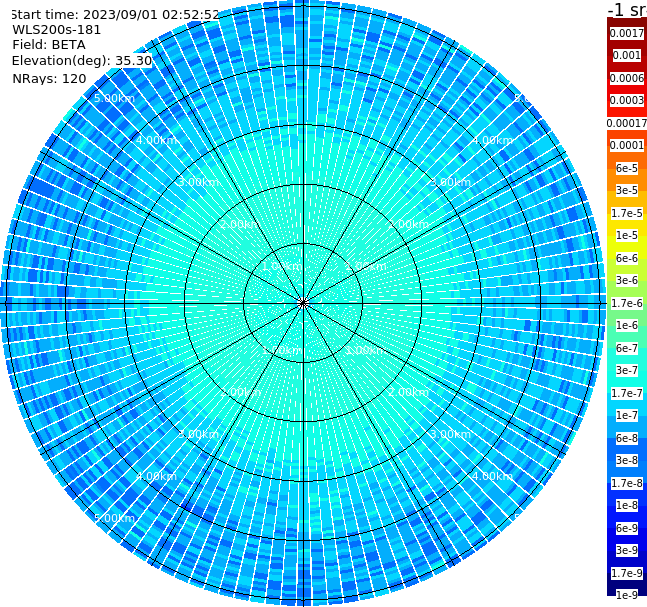Select the Elevation(deg): 35.30 text

[x=82, y=61]
